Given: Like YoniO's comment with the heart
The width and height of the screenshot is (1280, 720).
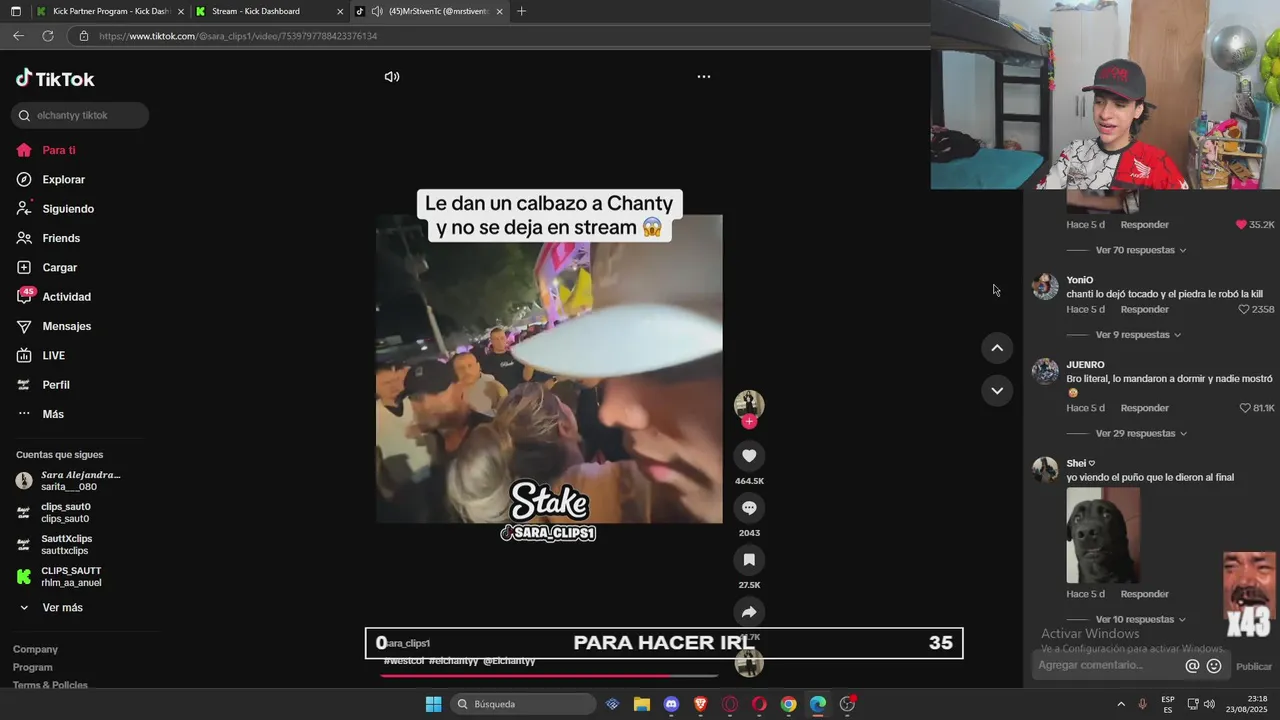Looking at the screenshot, I should (x=1244, y=310).
